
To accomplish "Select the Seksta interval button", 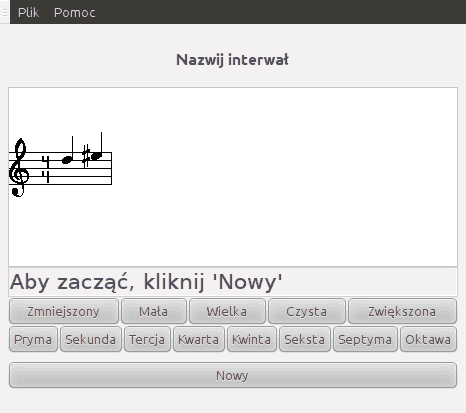I will (x=305, y=339).
